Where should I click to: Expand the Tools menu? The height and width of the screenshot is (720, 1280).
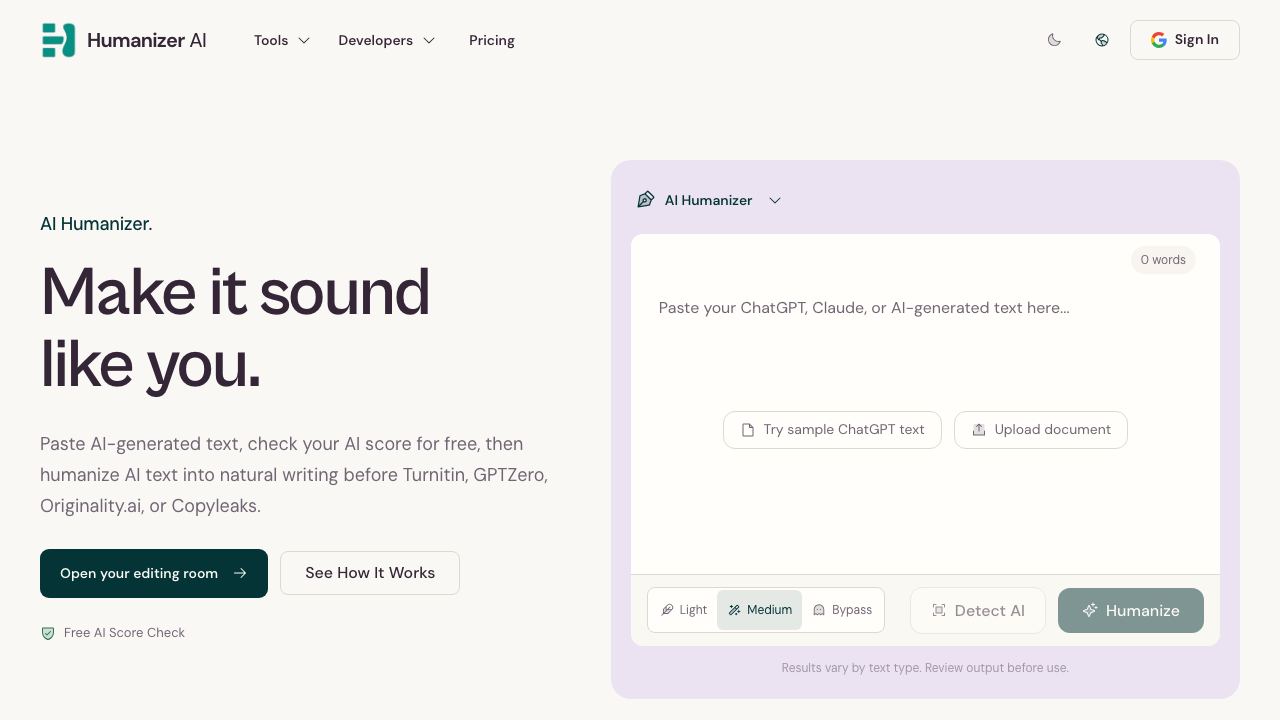[x=282, y=40]
